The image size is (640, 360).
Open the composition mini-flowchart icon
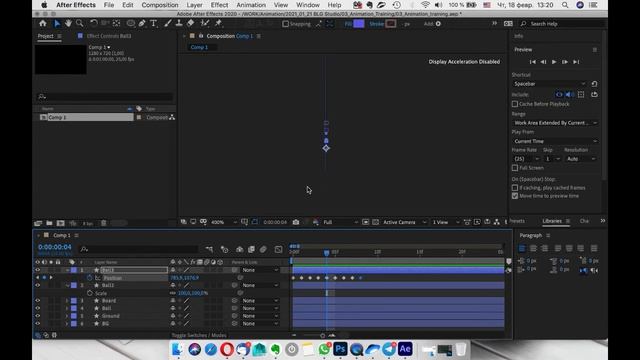pyautogui.click(x=209, y=249)
